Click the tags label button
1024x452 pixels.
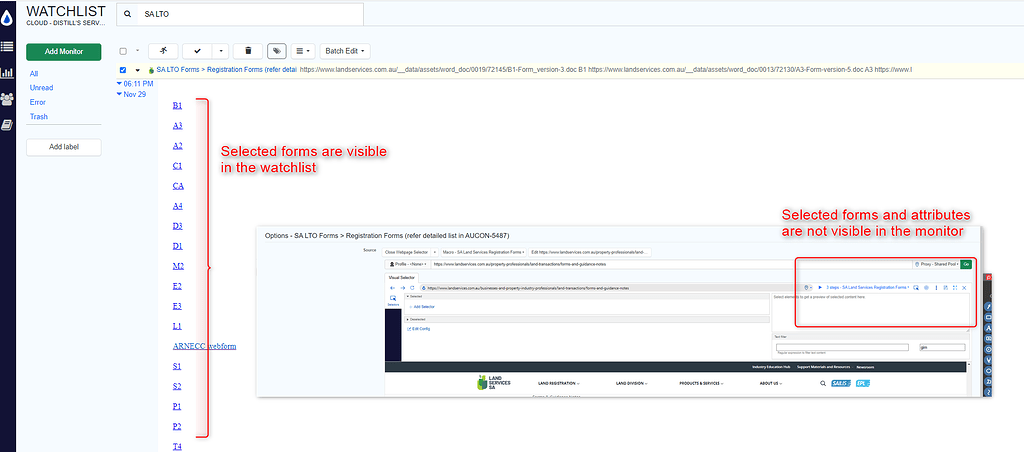(277, 51)
